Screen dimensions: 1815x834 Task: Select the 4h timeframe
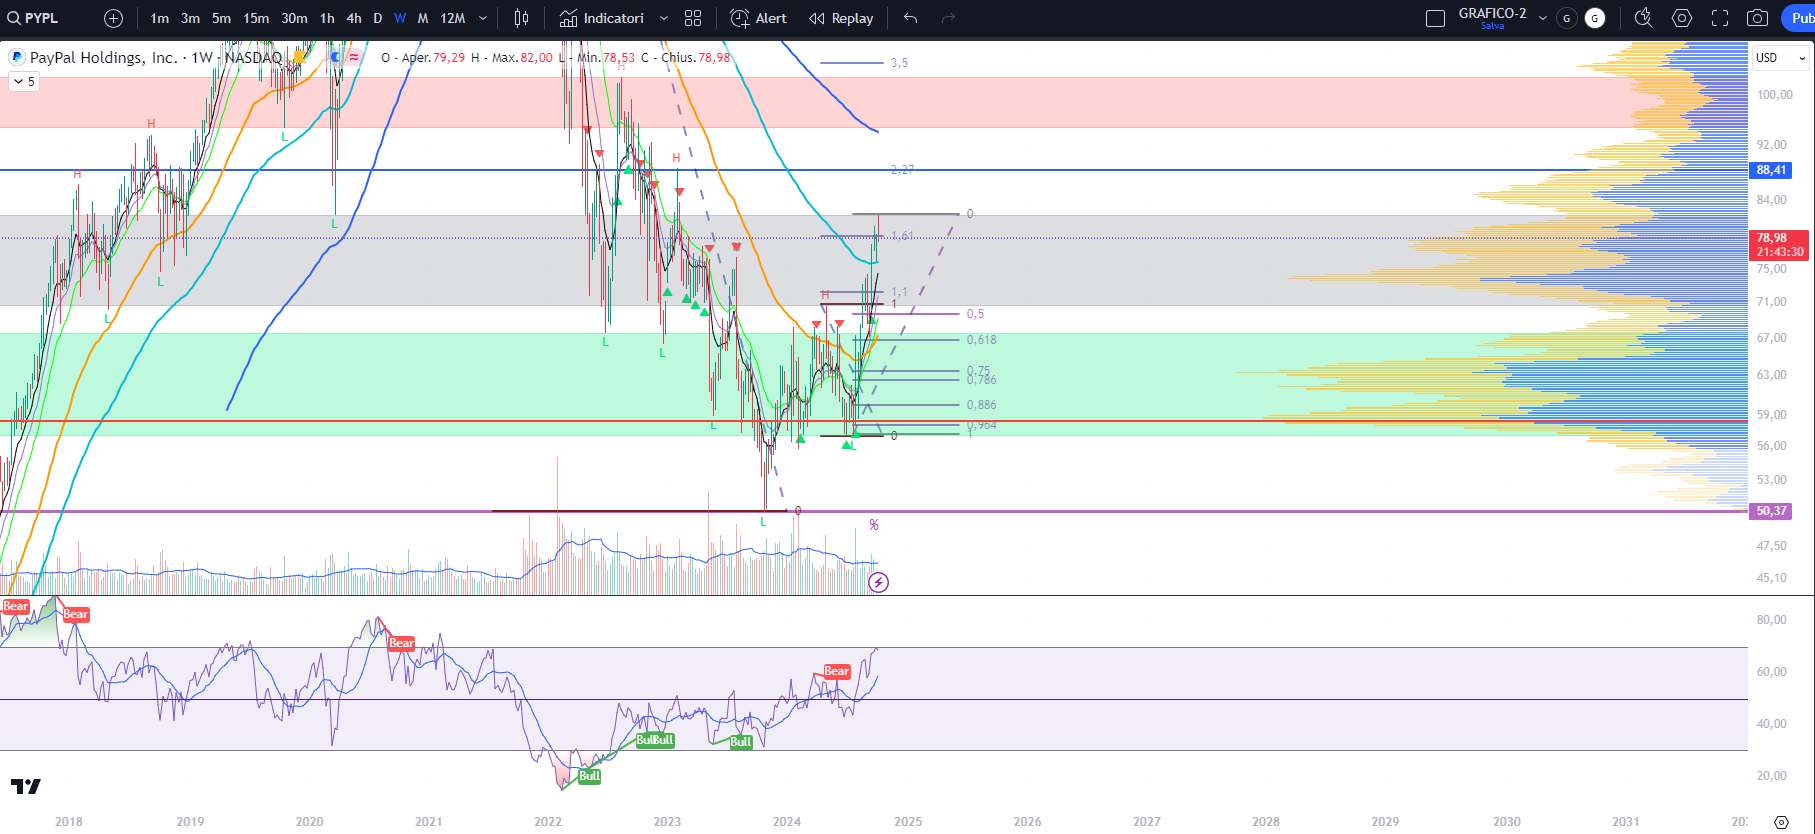(x=354, y=18)
